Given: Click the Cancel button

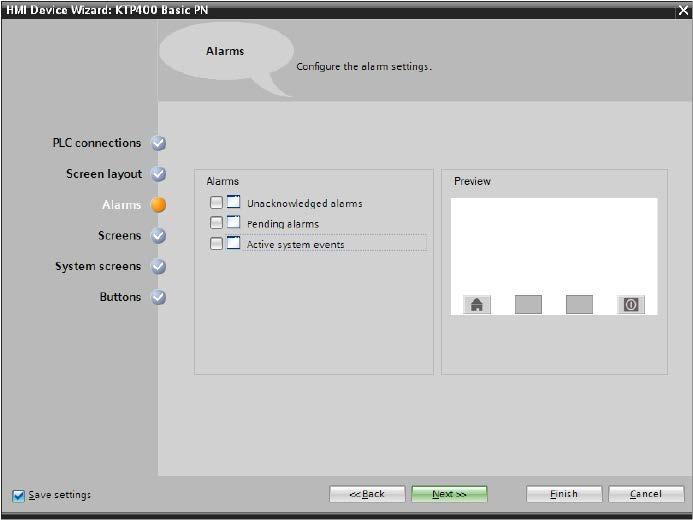Looking at the screenshot, I should click(646, 494).
